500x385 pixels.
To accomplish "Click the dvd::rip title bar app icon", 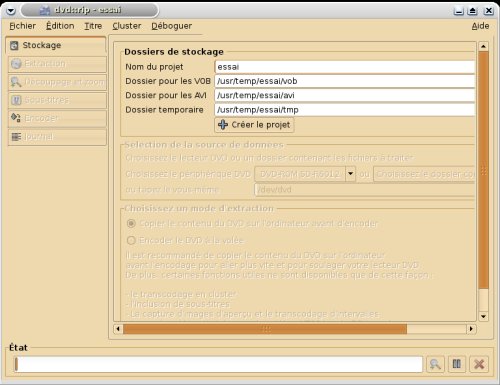I will [x=45, y=10].
